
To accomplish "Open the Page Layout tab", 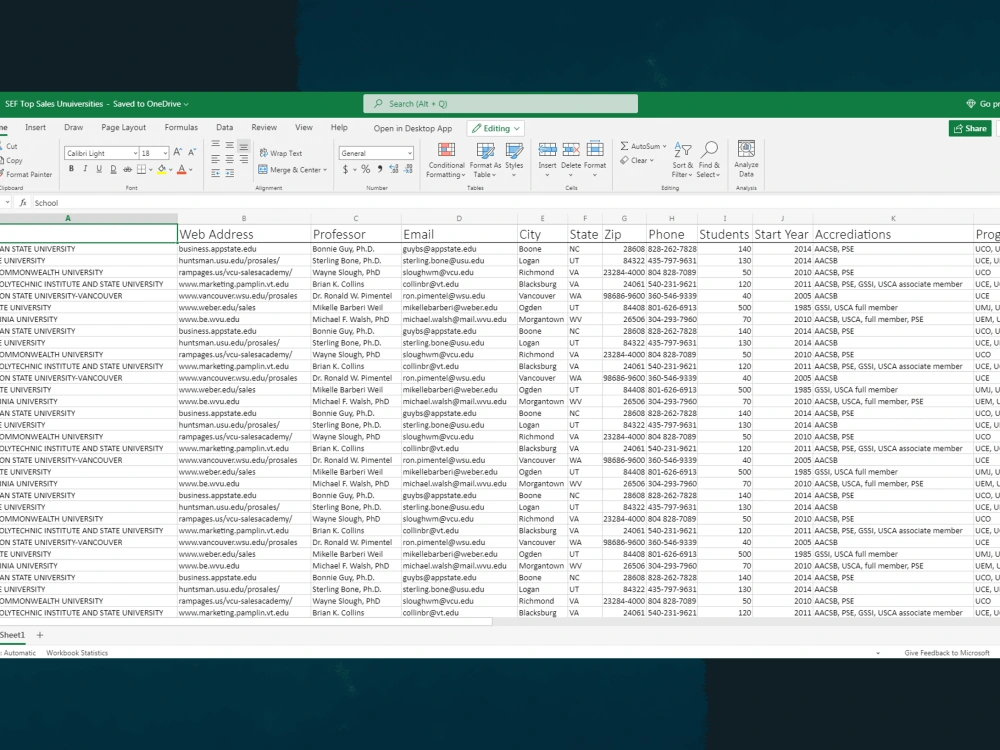I will coord(124,128).
